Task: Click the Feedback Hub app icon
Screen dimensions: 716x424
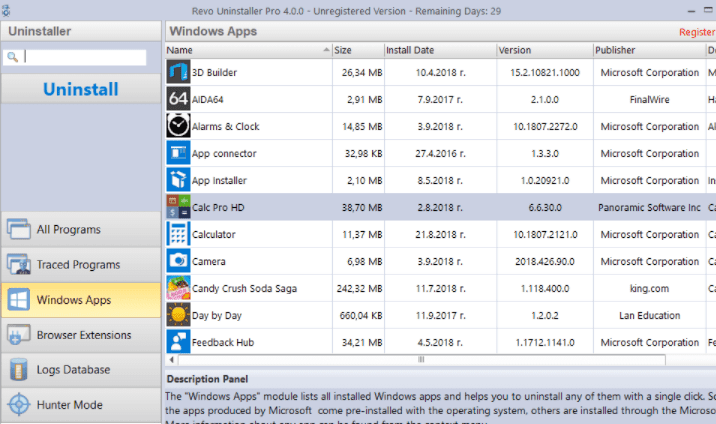Action: 178,342
